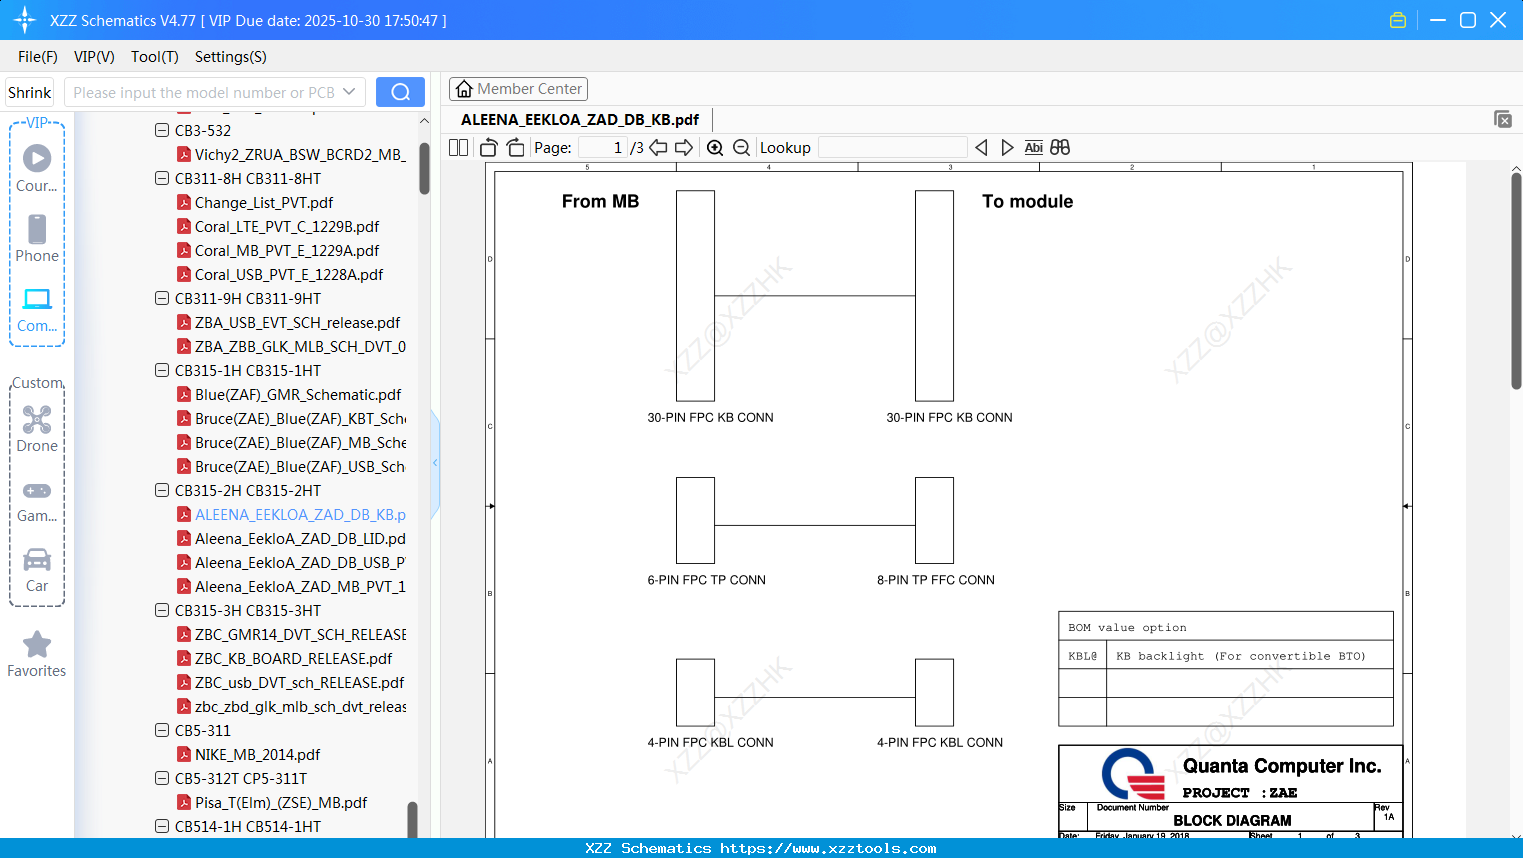Click the search button with magnifier icon
Viewport: 1523px width, 858px height.
point(400,92)
